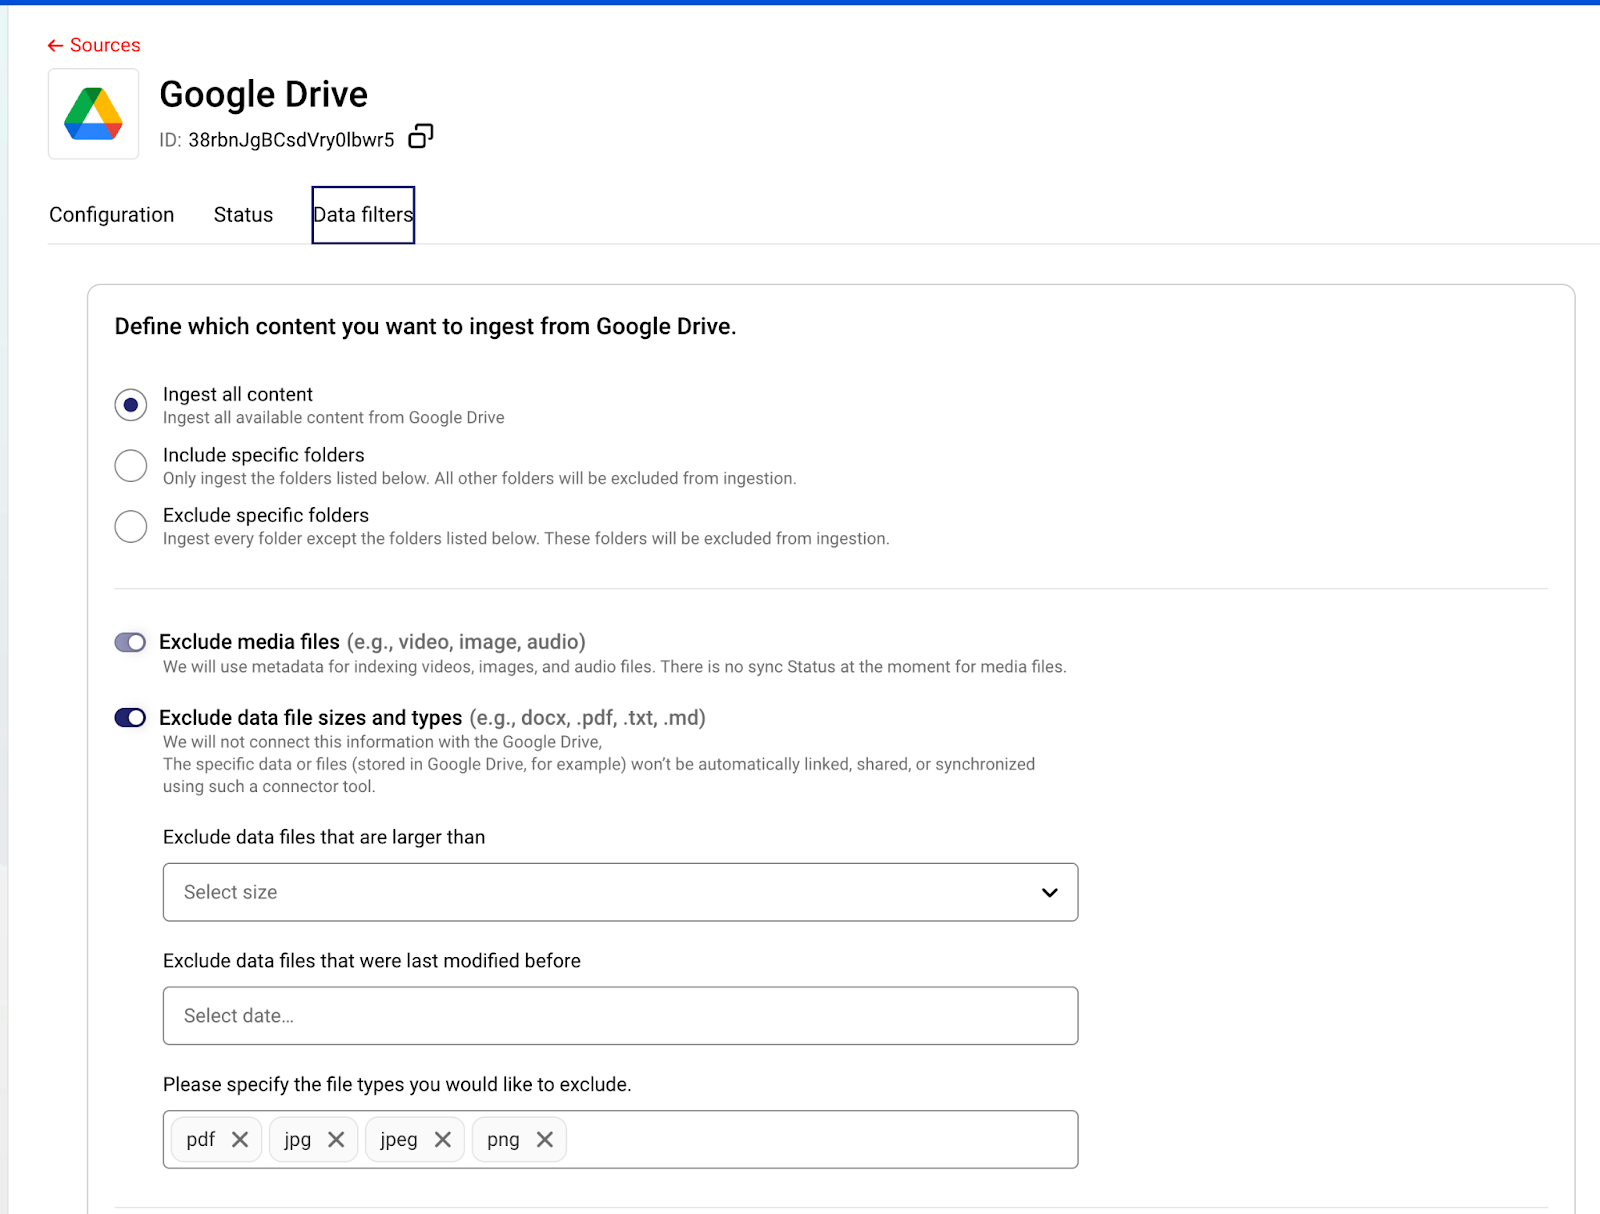Disable Exclude data file sizes and types
Screen dimensions: 1600x1214
(130, 718)
